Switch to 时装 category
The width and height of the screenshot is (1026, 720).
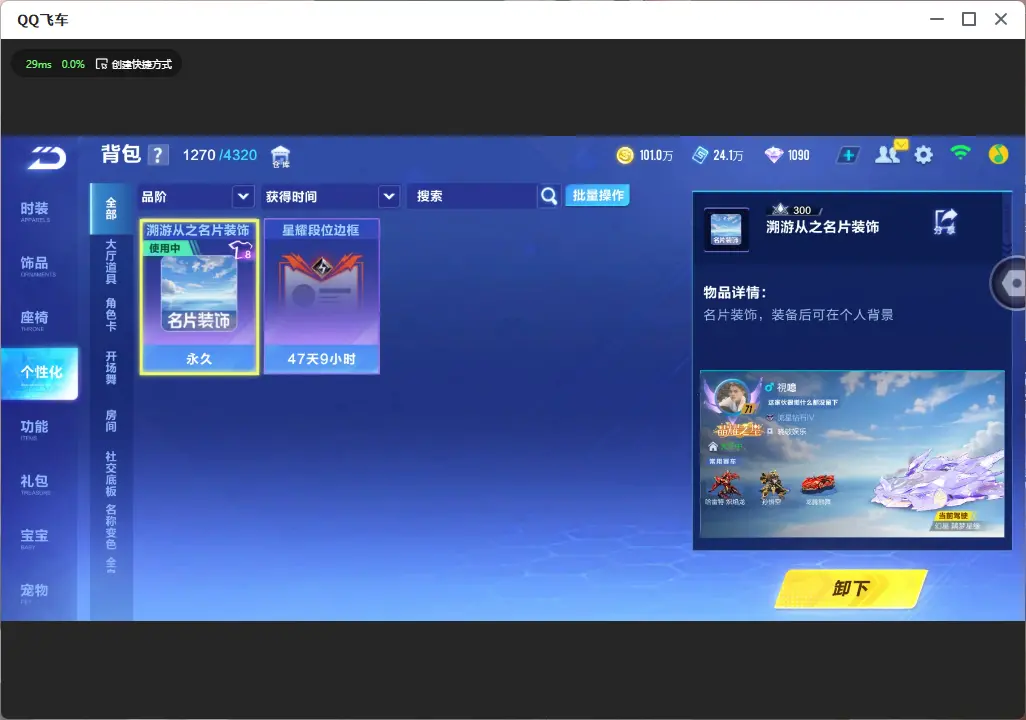pos(35,211)
